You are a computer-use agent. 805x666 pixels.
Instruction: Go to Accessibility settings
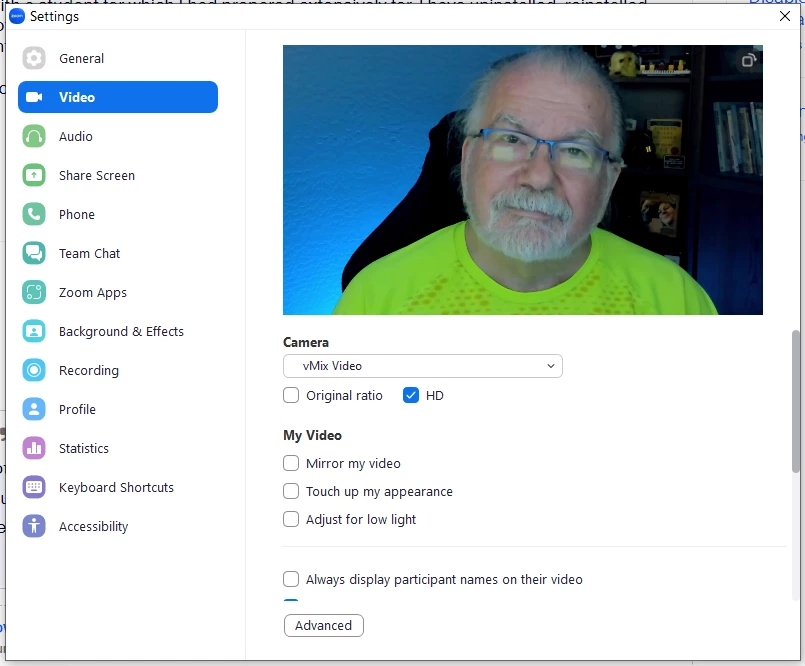point(118,526)
